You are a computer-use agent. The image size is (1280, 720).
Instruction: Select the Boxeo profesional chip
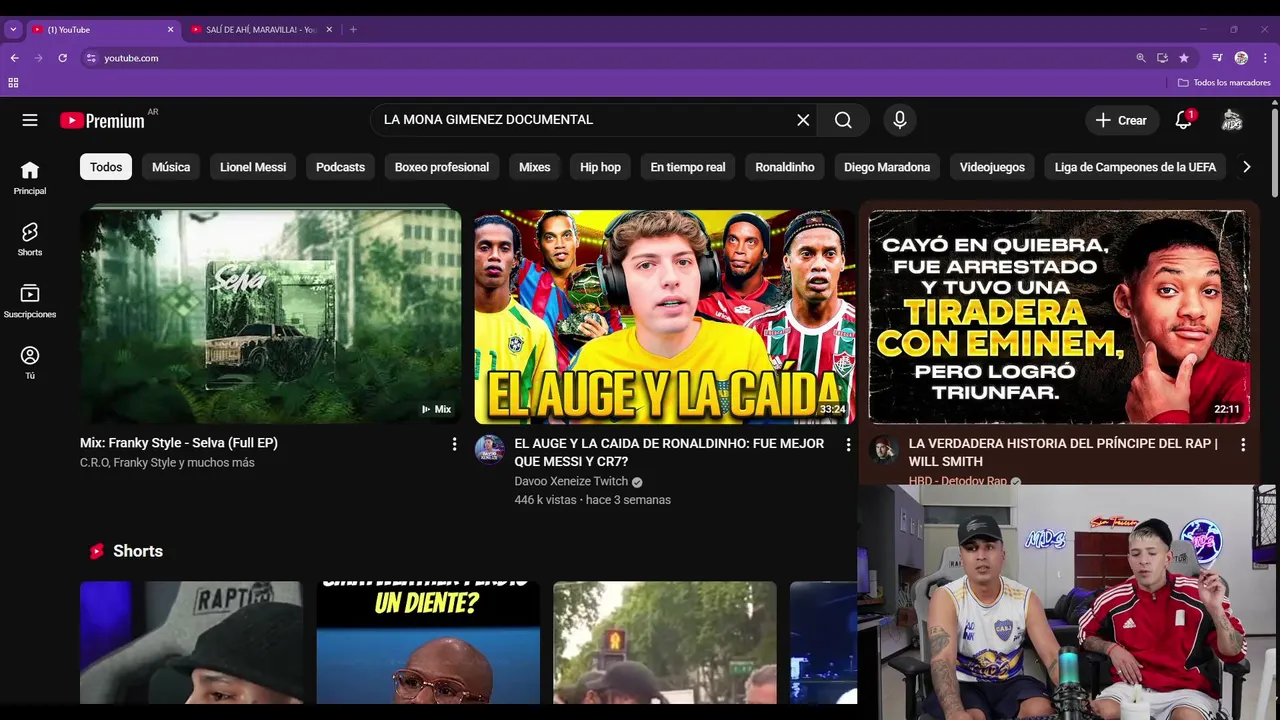pyautogui.click(x=442, y=167)
